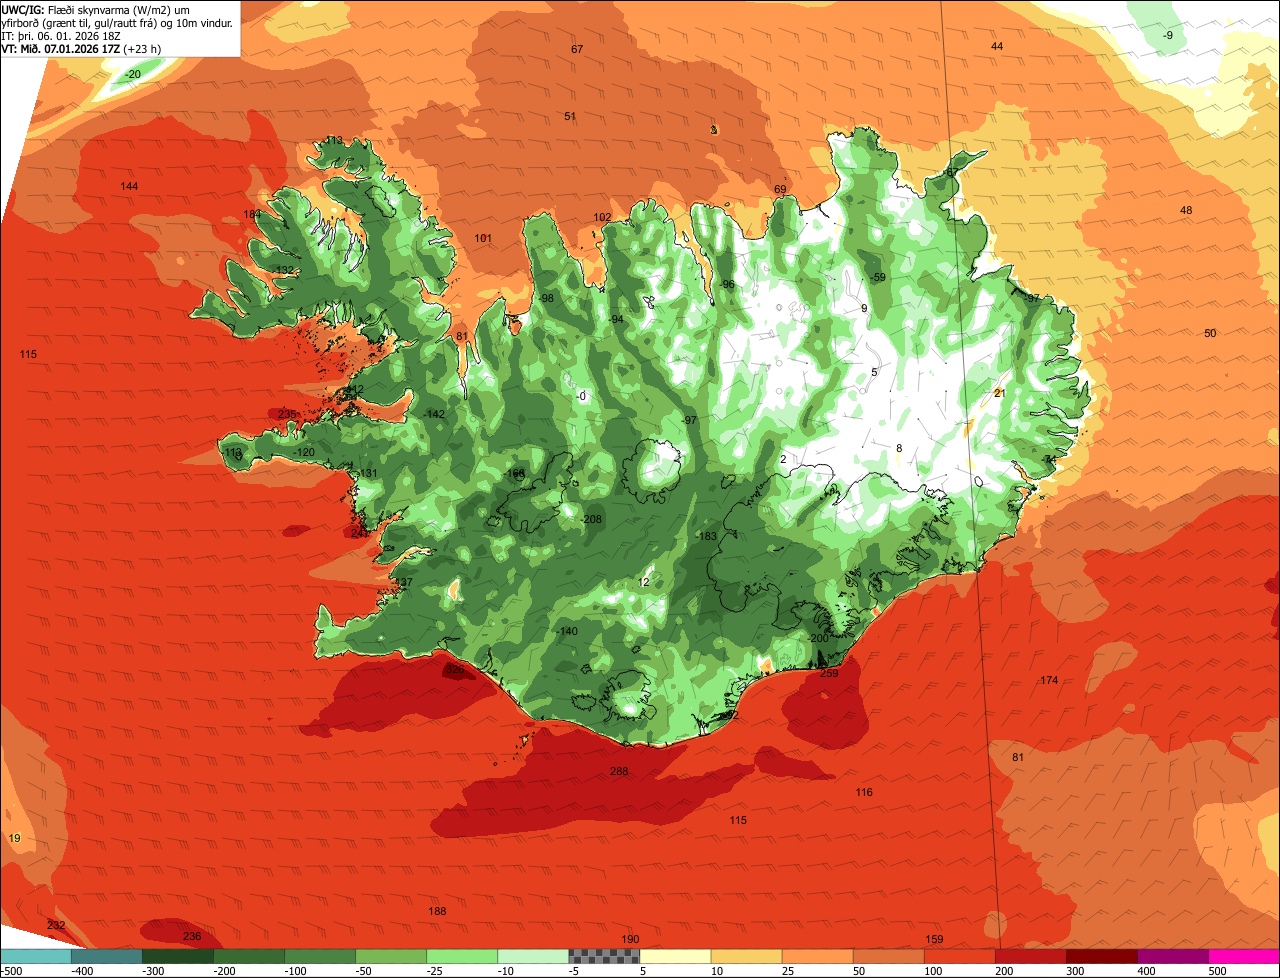Click the flux value 51 north of Iceland
Image resolution: width=1280 pixels, height=978 pixels.
(570, 116)
